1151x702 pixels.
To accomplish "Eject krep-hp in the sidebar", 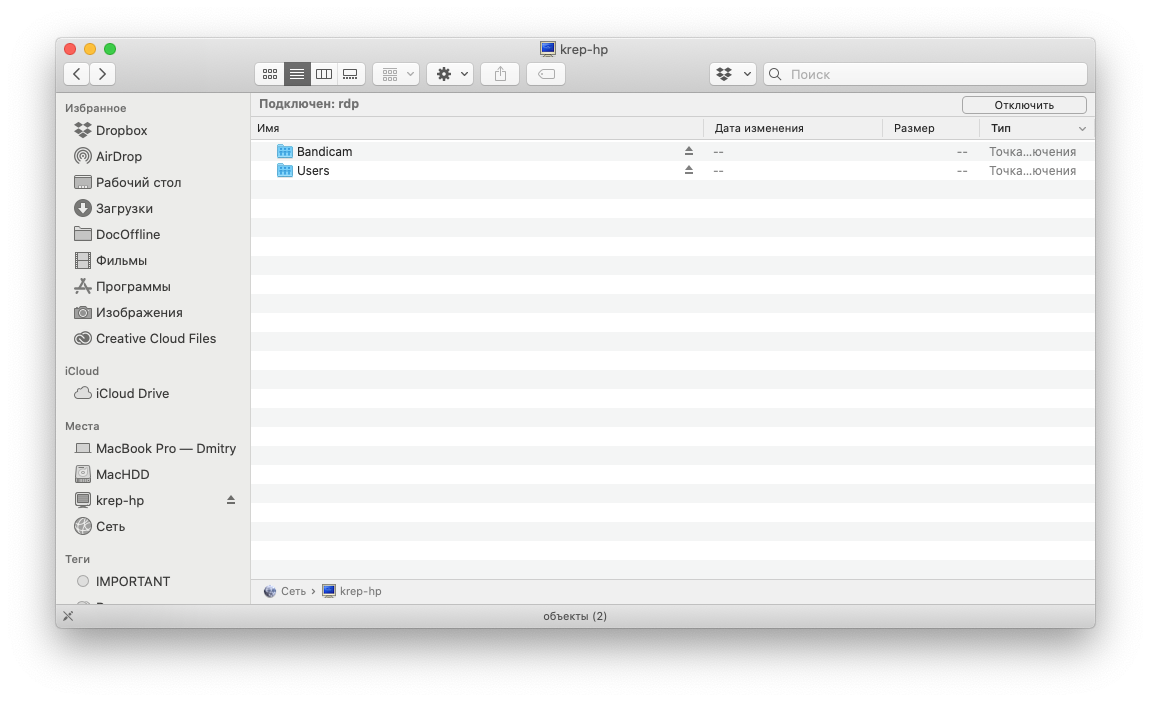I will pos(231,500).
